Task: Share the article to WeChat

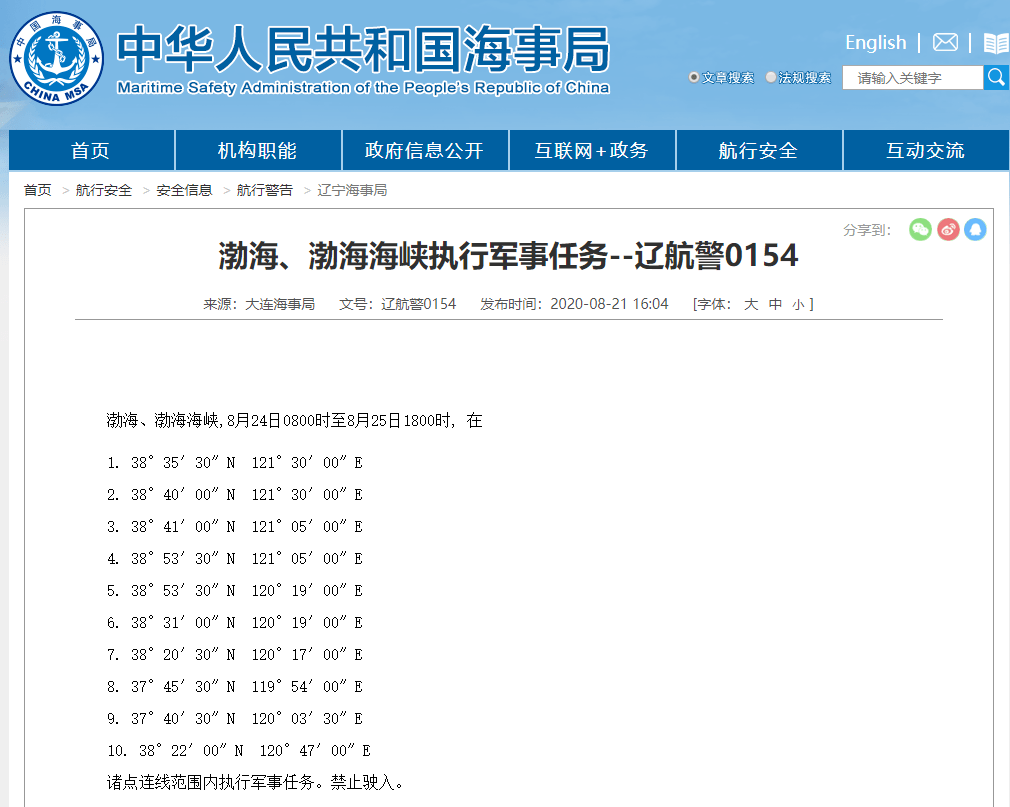Action: coord(920,229)
